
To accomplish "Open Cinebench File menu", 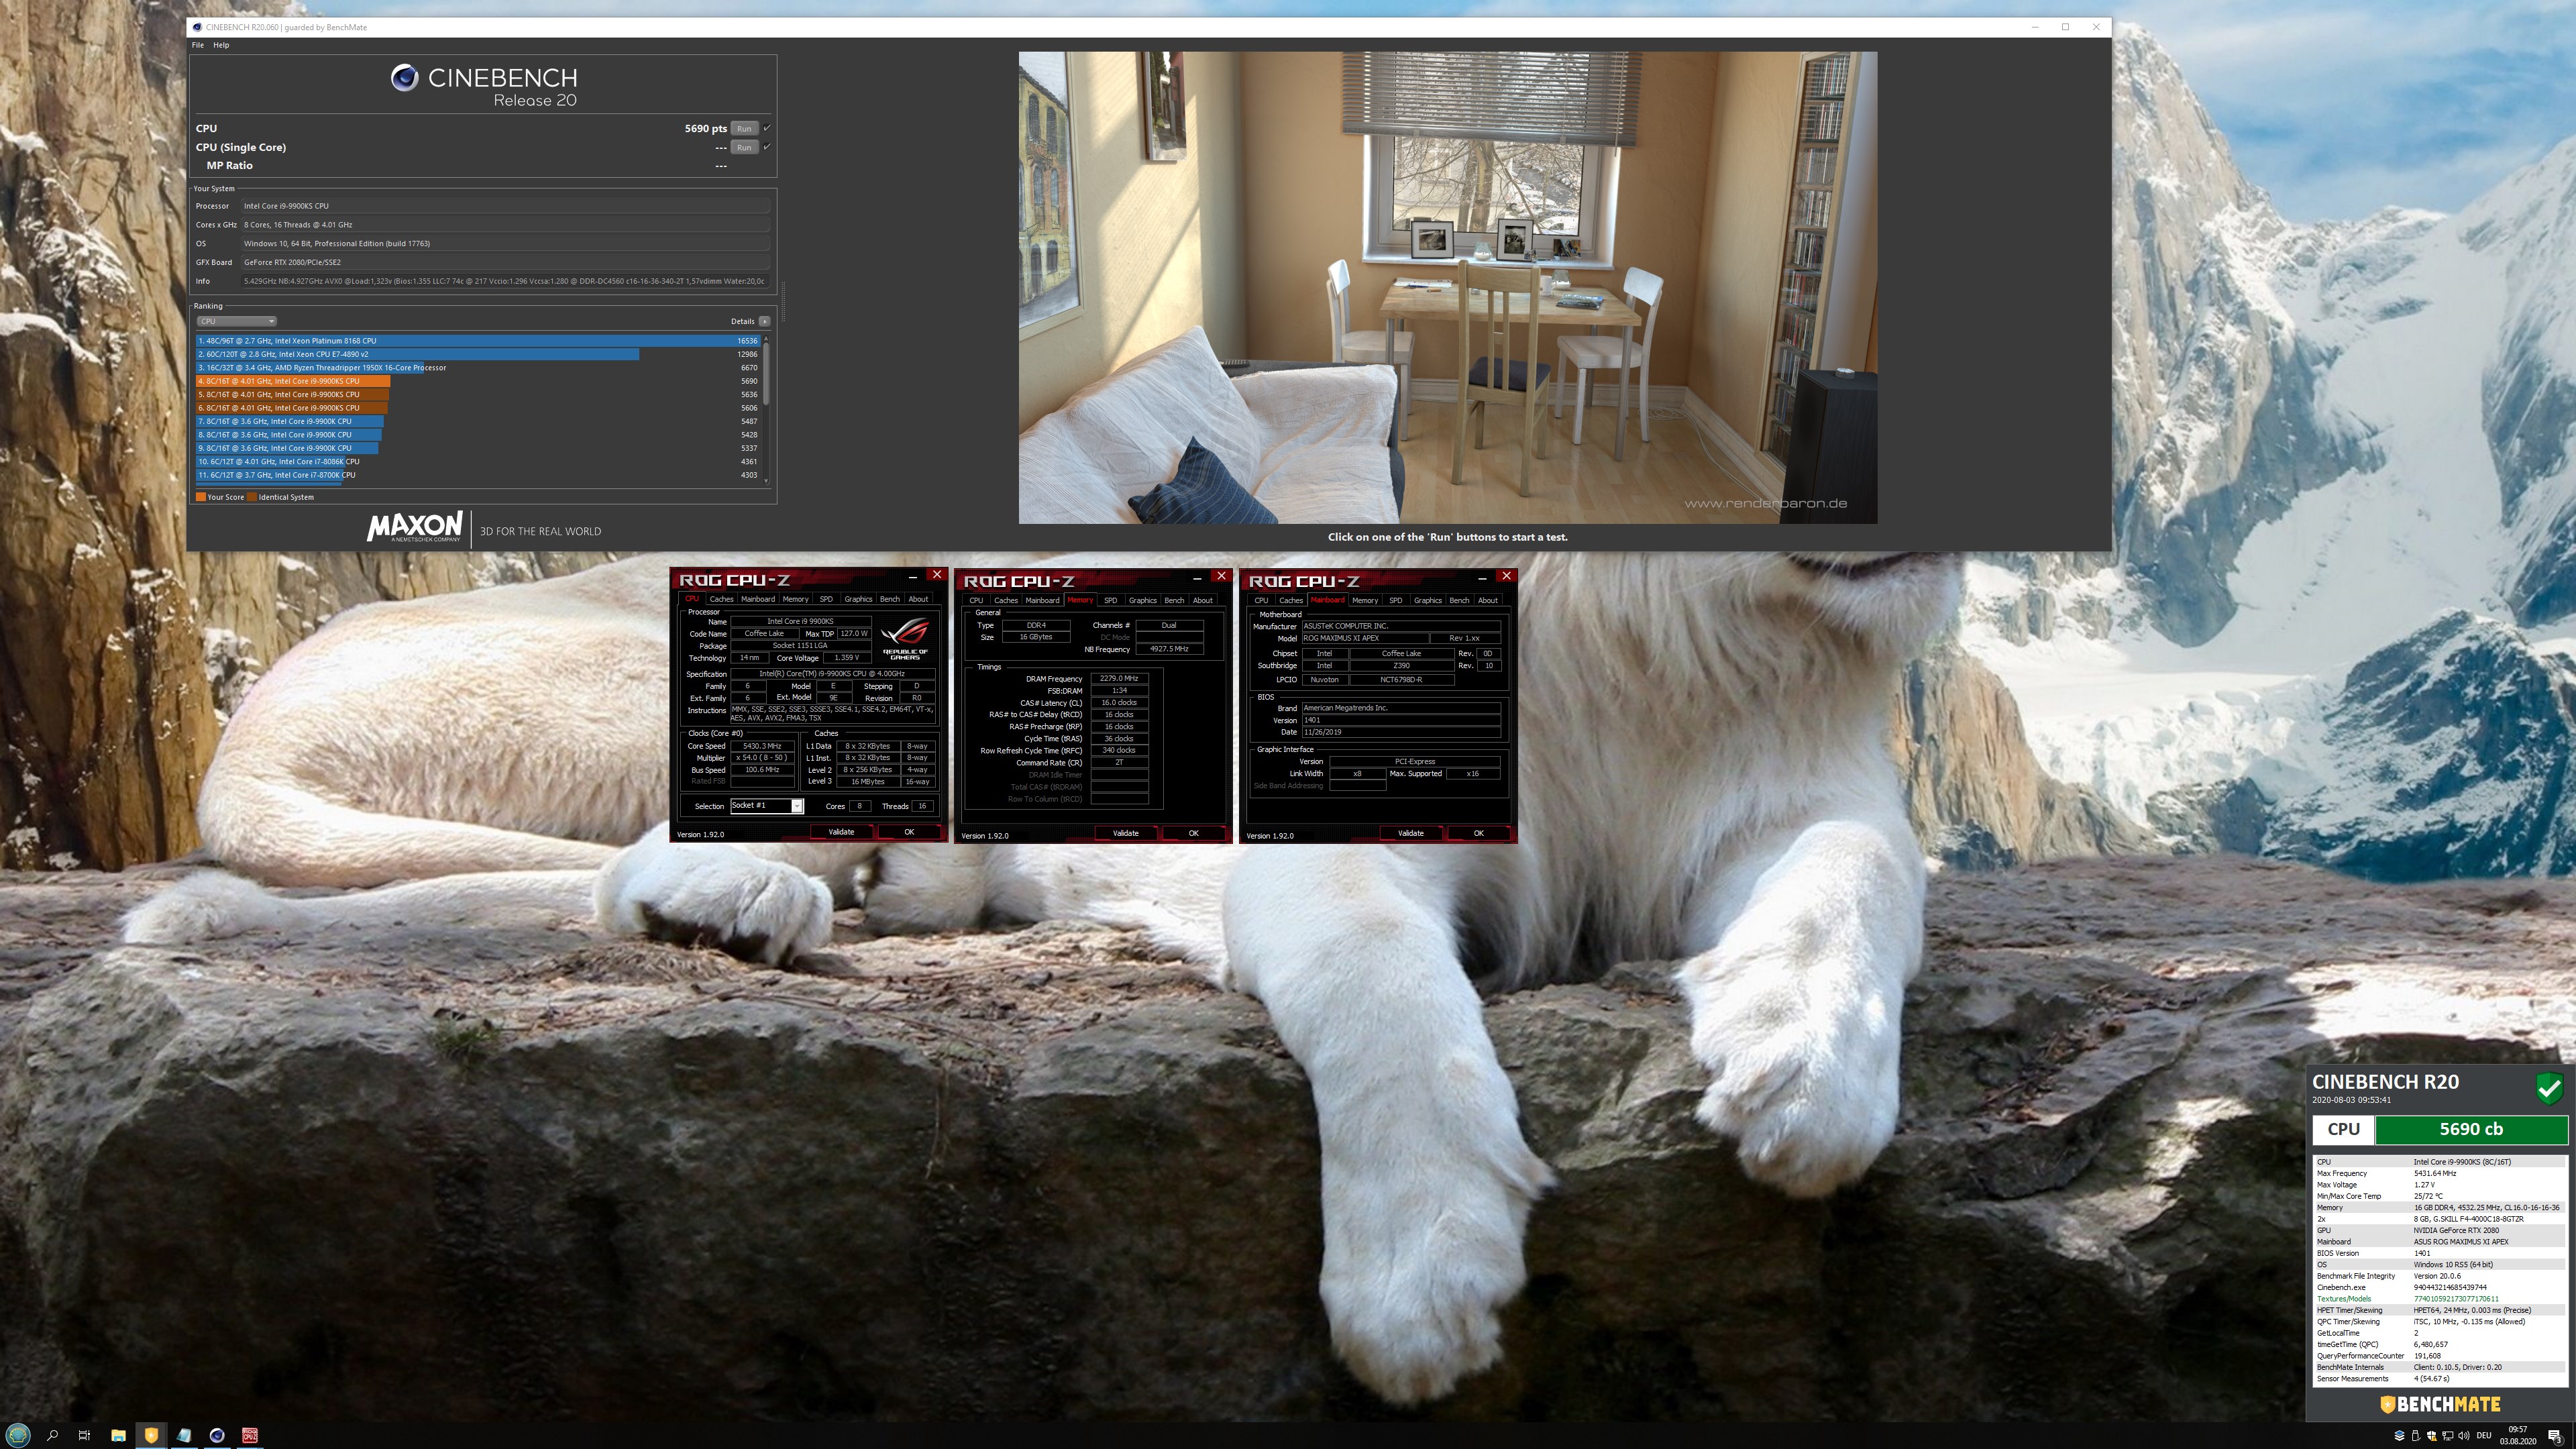I will (x=198, y=45).
